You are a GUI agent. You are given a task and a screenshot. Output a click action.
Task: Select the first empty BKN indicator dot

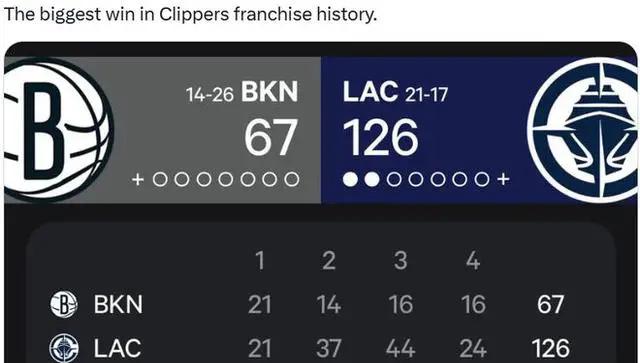tap(160, 179)
